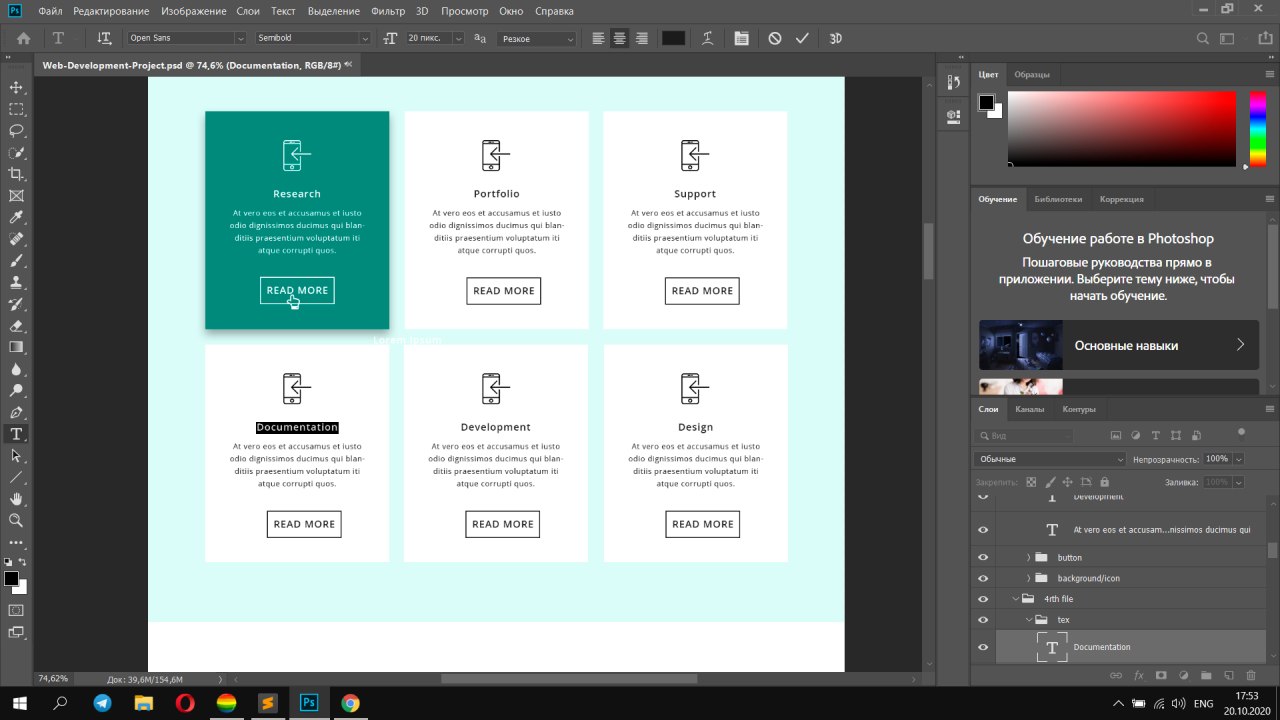Screen dimensions: 1280x720
Task: Hide the 4rth file group
Action: (983, 599)
